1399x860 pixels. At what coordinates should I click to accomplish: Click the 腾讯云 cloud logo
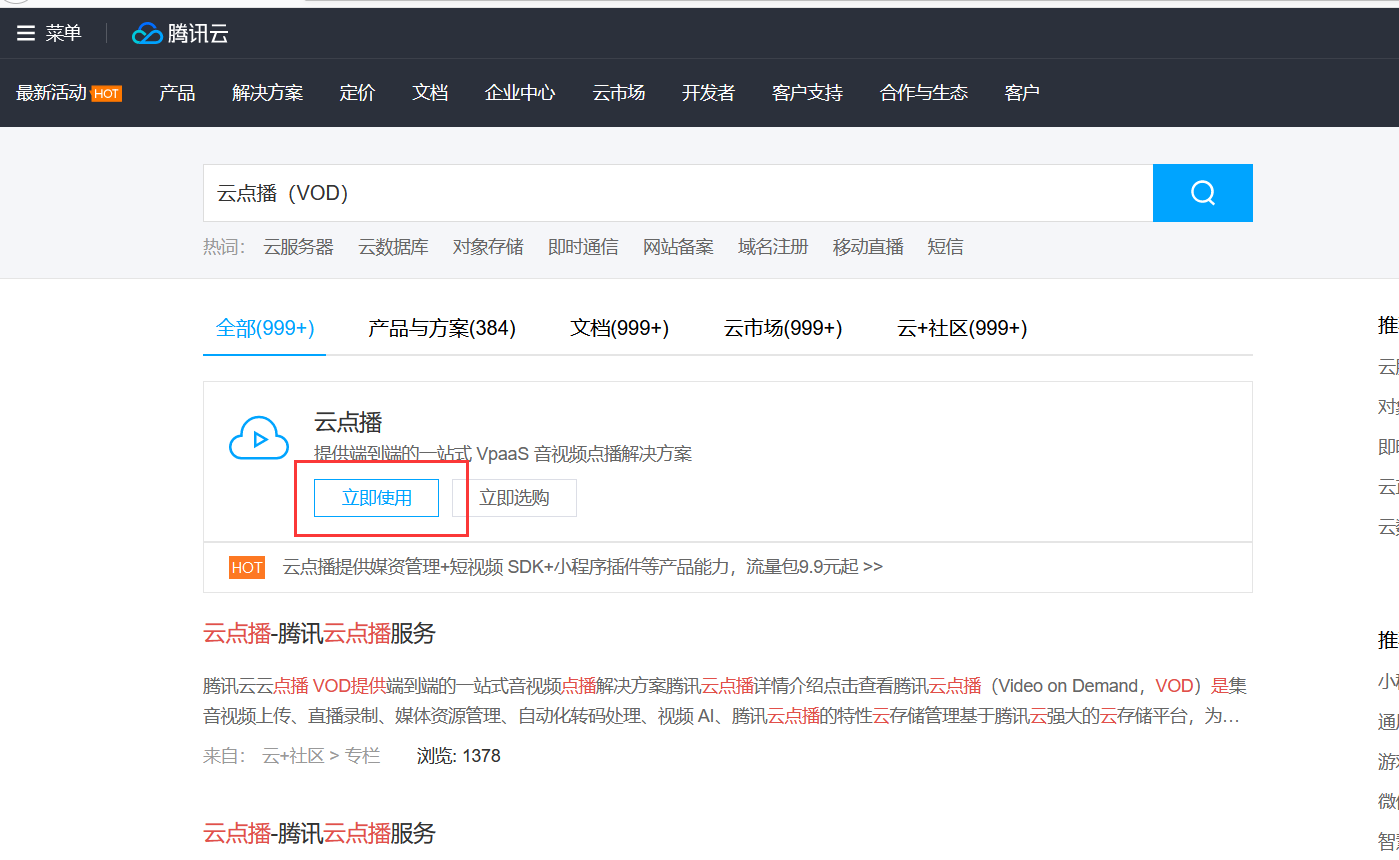click(x=147, y=34)
